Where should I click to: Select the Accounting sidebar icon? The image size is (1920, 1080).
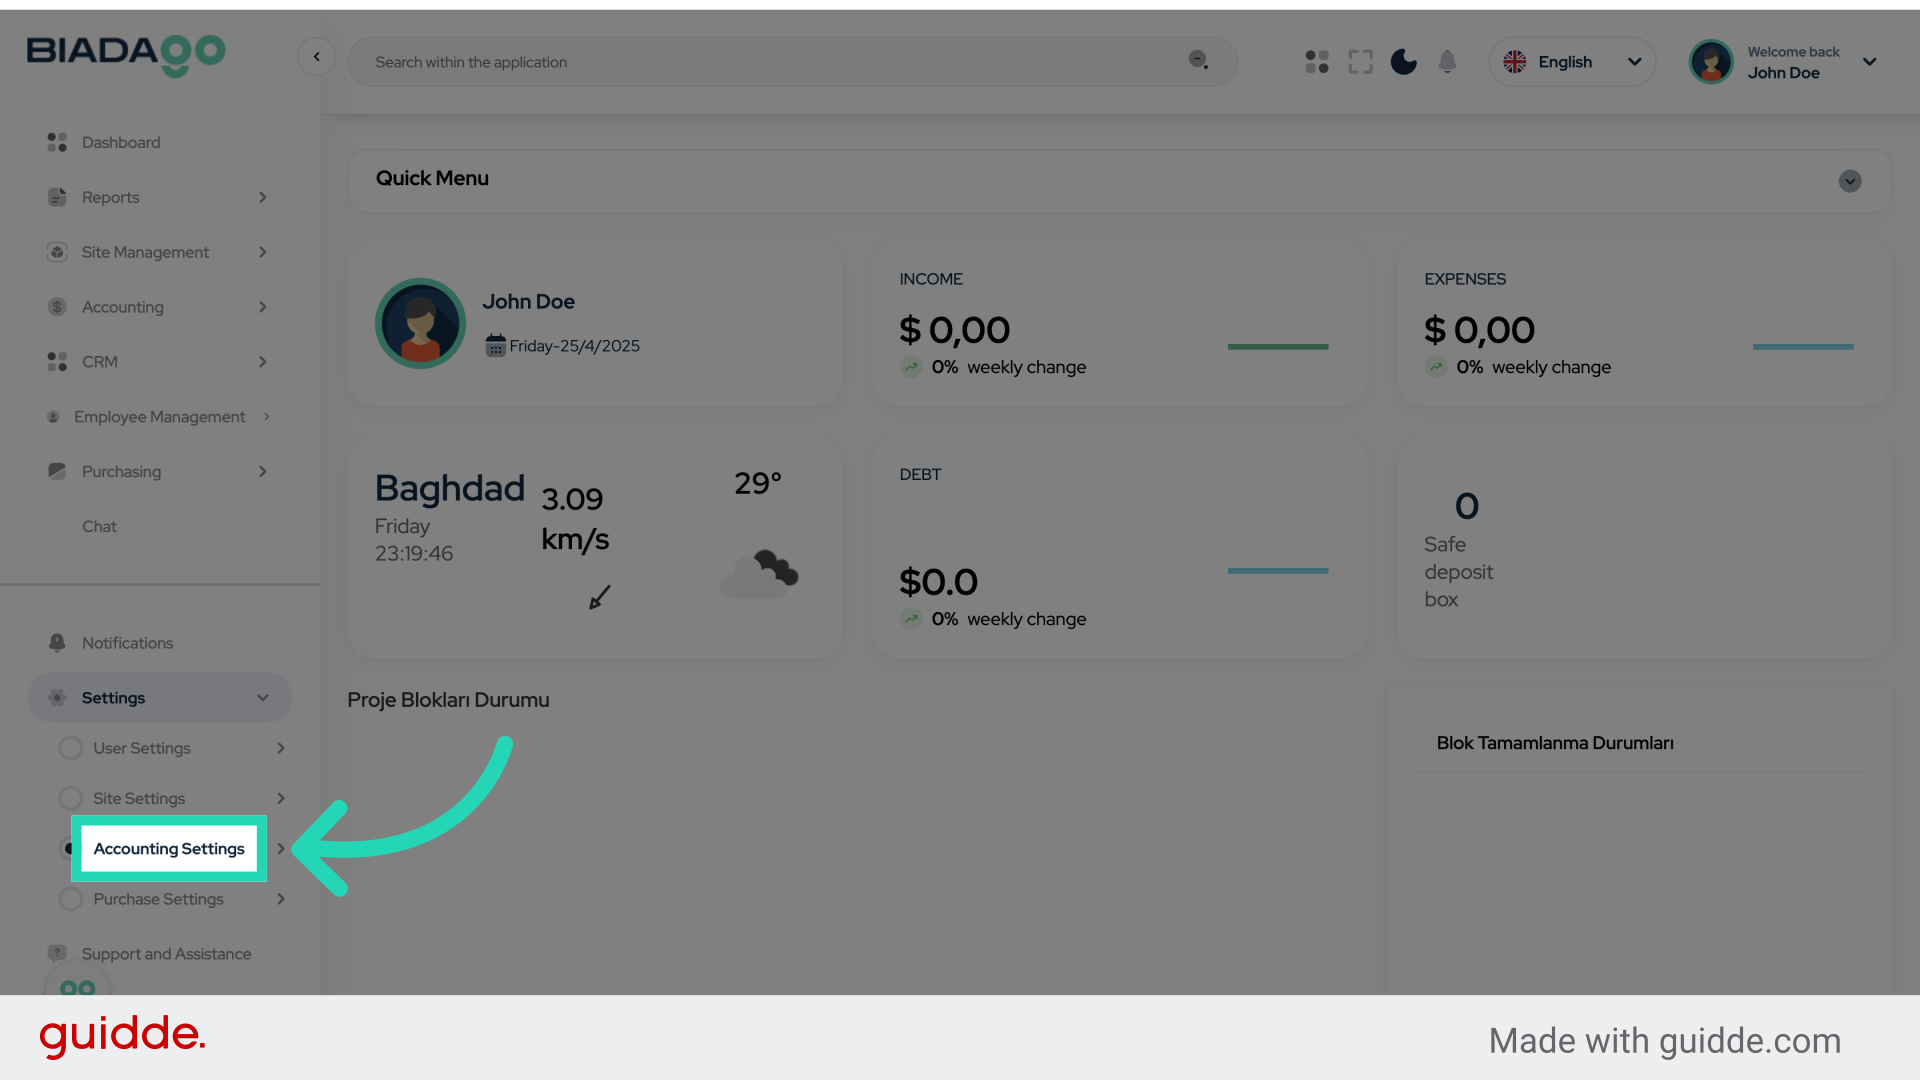57,307
